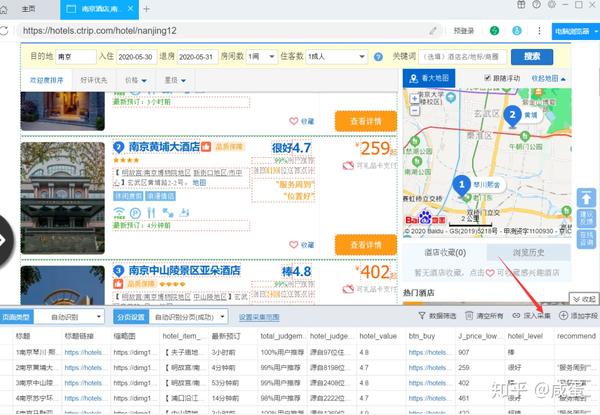
Task: Open the 浏览历史 tab
Action: [528, 252]
